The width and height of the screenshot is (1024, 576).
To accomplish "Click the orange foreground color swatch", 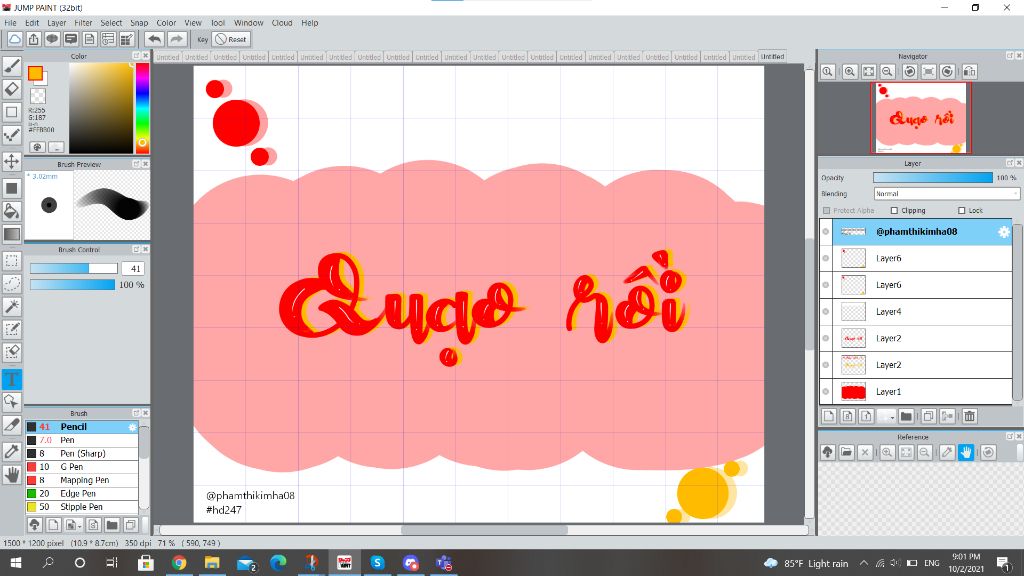I will tap(35, 73).
